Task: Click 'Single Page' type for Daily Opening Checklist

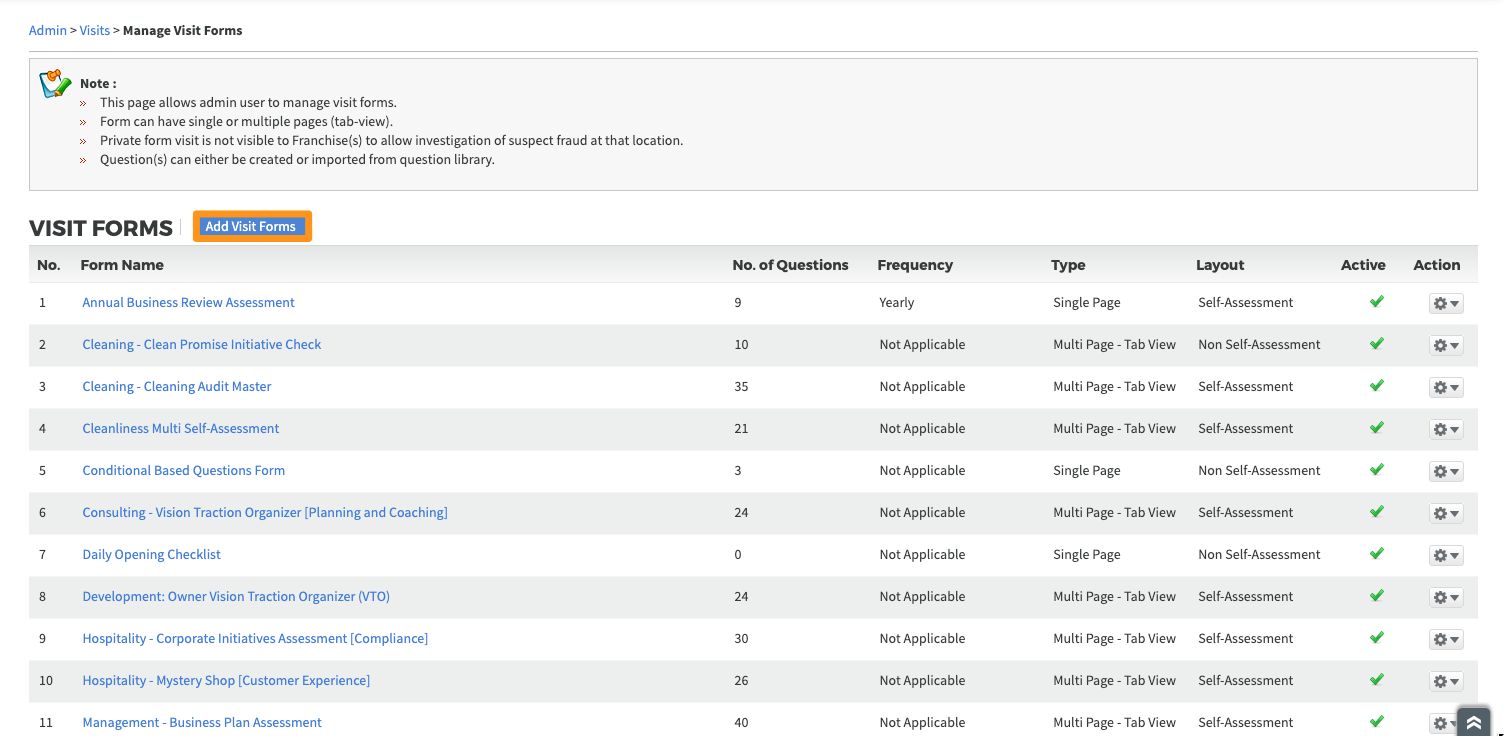Action: [1087, 554]
